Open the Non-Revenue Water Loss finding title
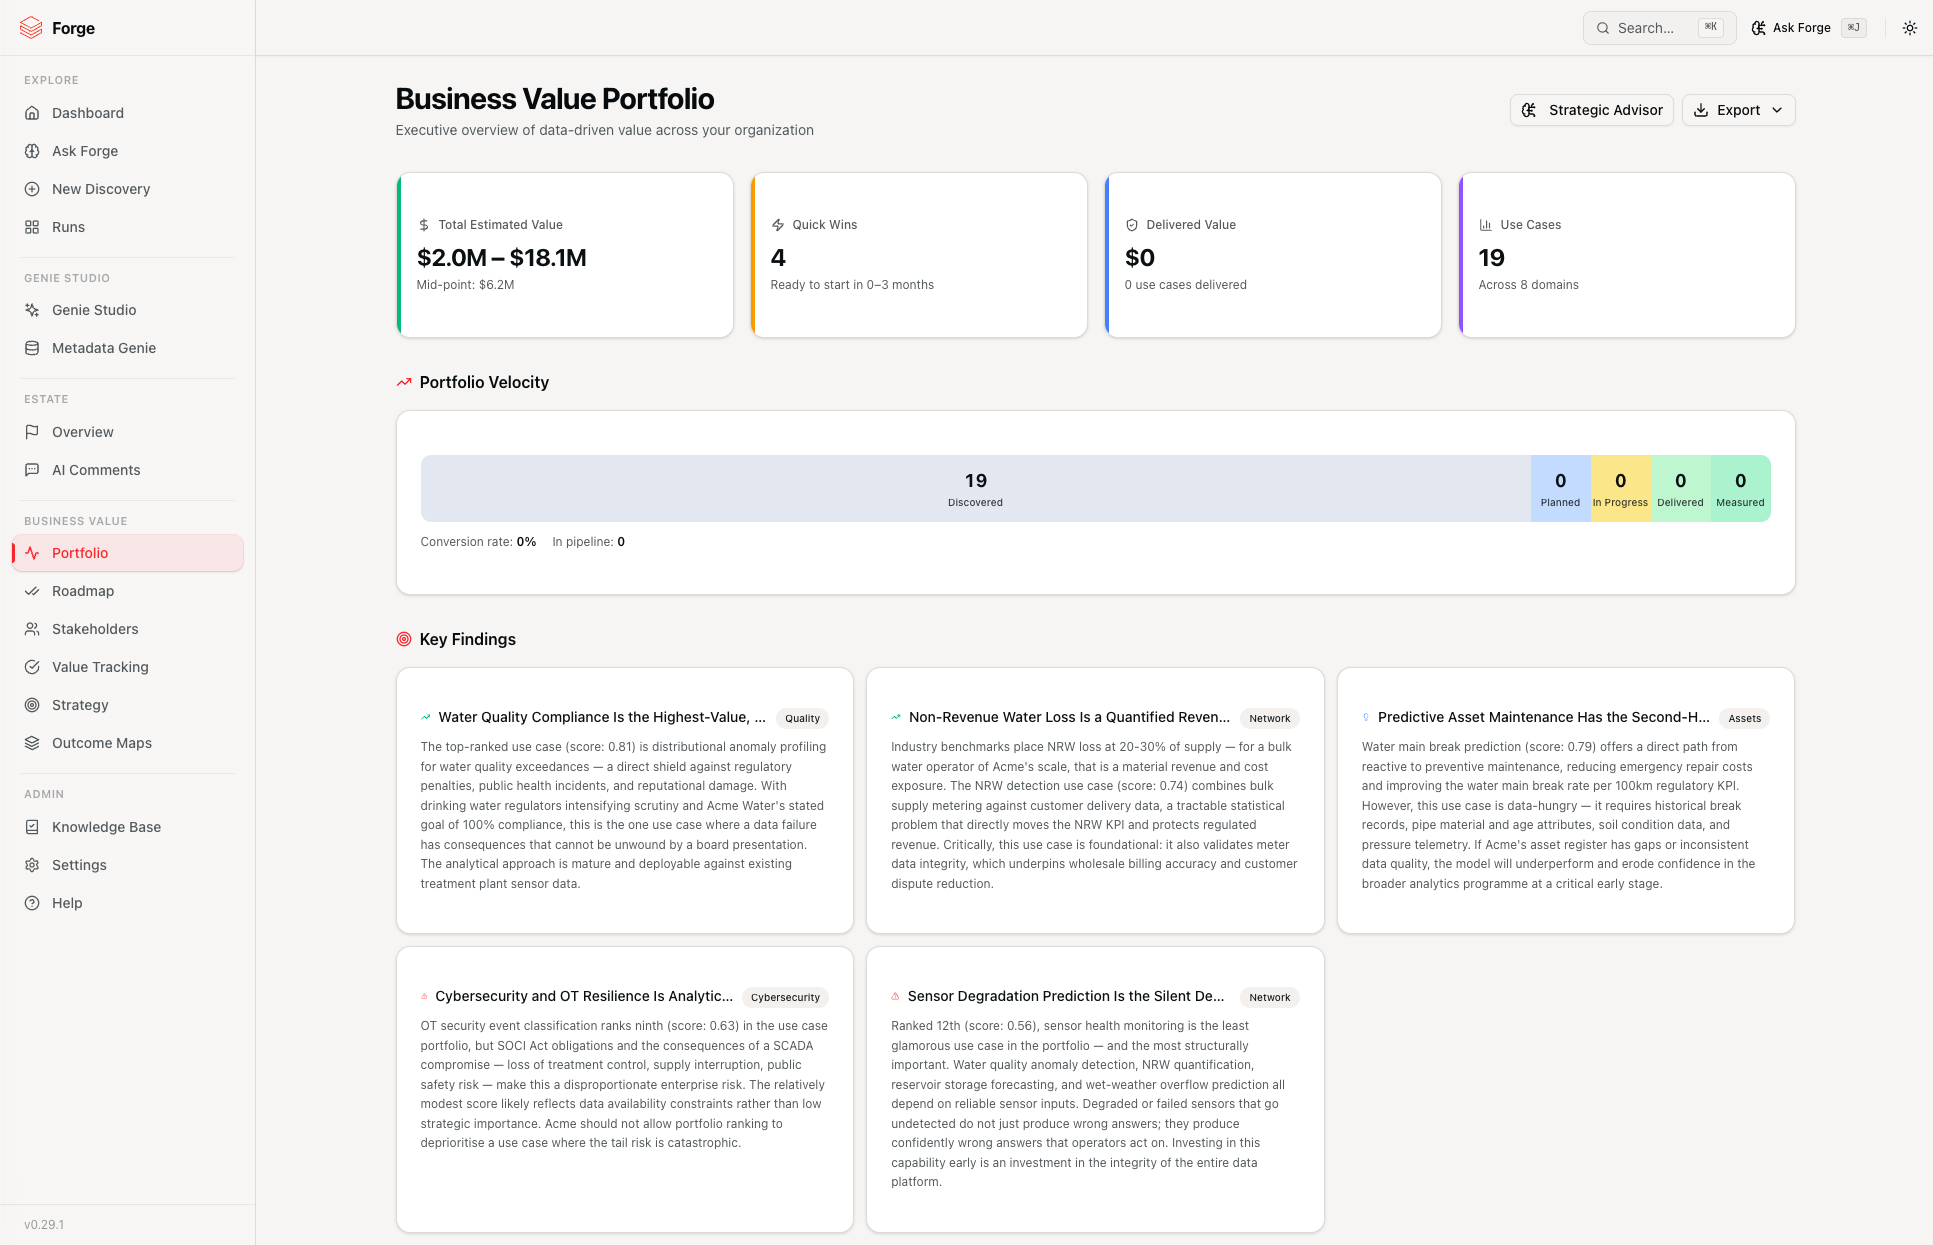Image resolution: width=1933 pixels, height=1245 pixels. pos(1069,717)
